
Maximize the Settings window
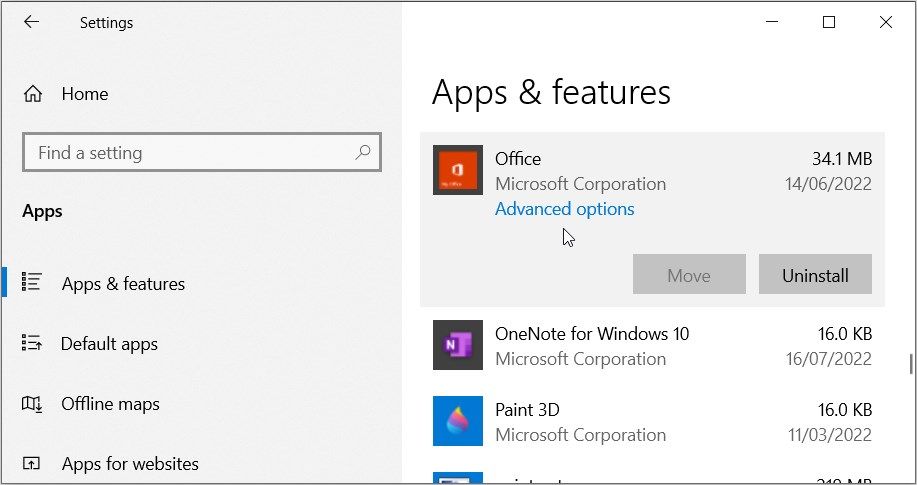(x=829, y=22)
